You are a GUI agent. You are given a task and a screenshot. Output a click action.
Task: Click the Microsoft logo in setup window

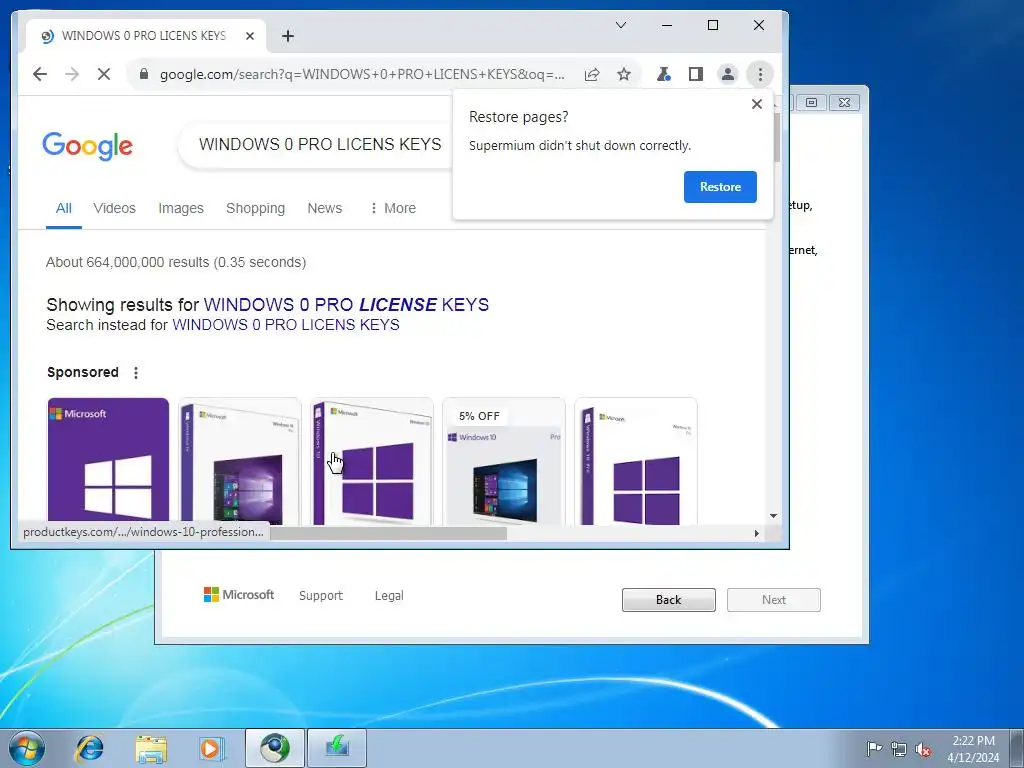[x=239, y=595]
